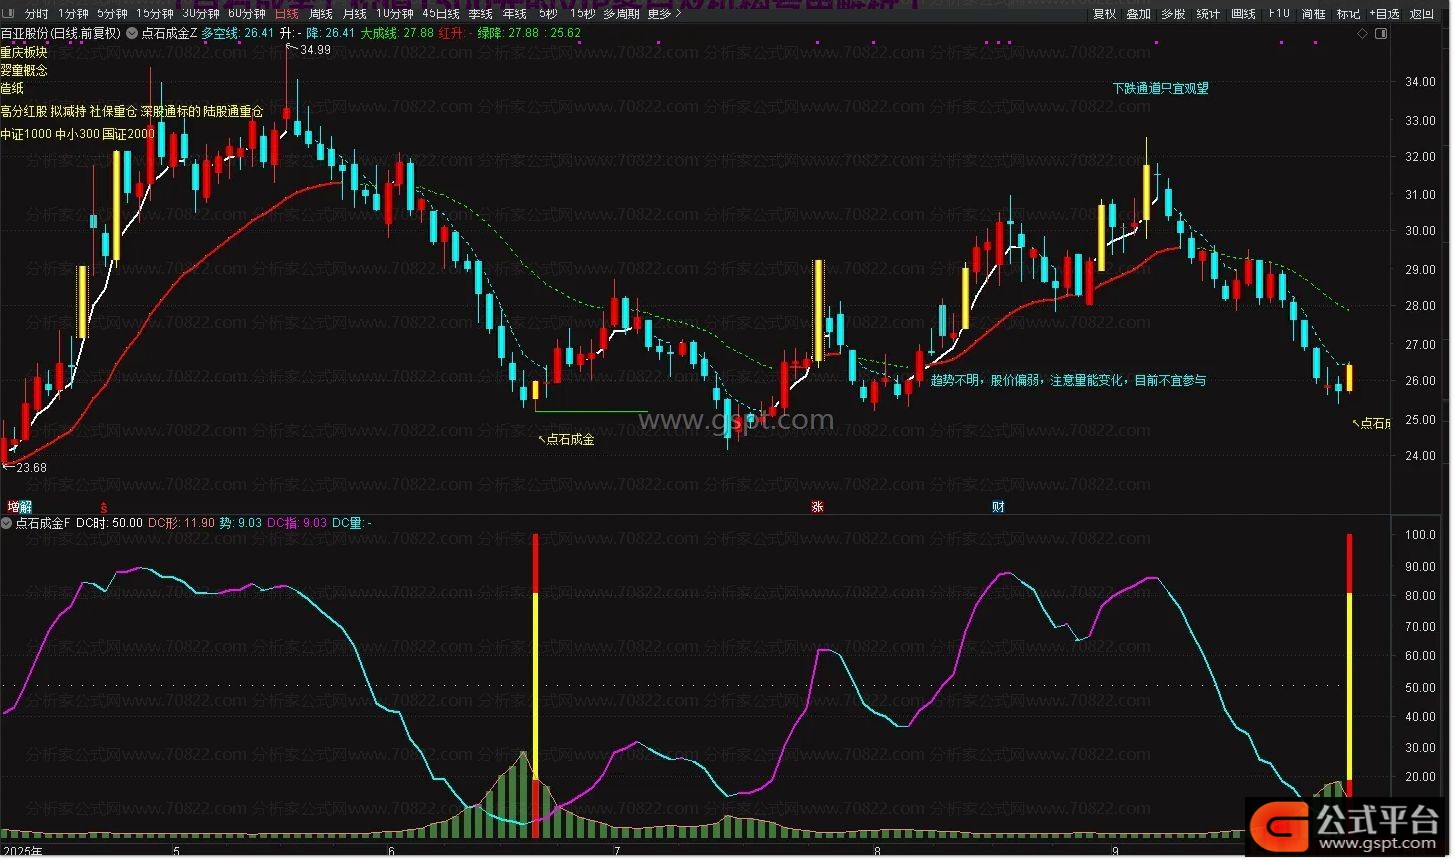Expand the 点石成金F indicator dropdown

pyautogui.click(x=7, y=523)
